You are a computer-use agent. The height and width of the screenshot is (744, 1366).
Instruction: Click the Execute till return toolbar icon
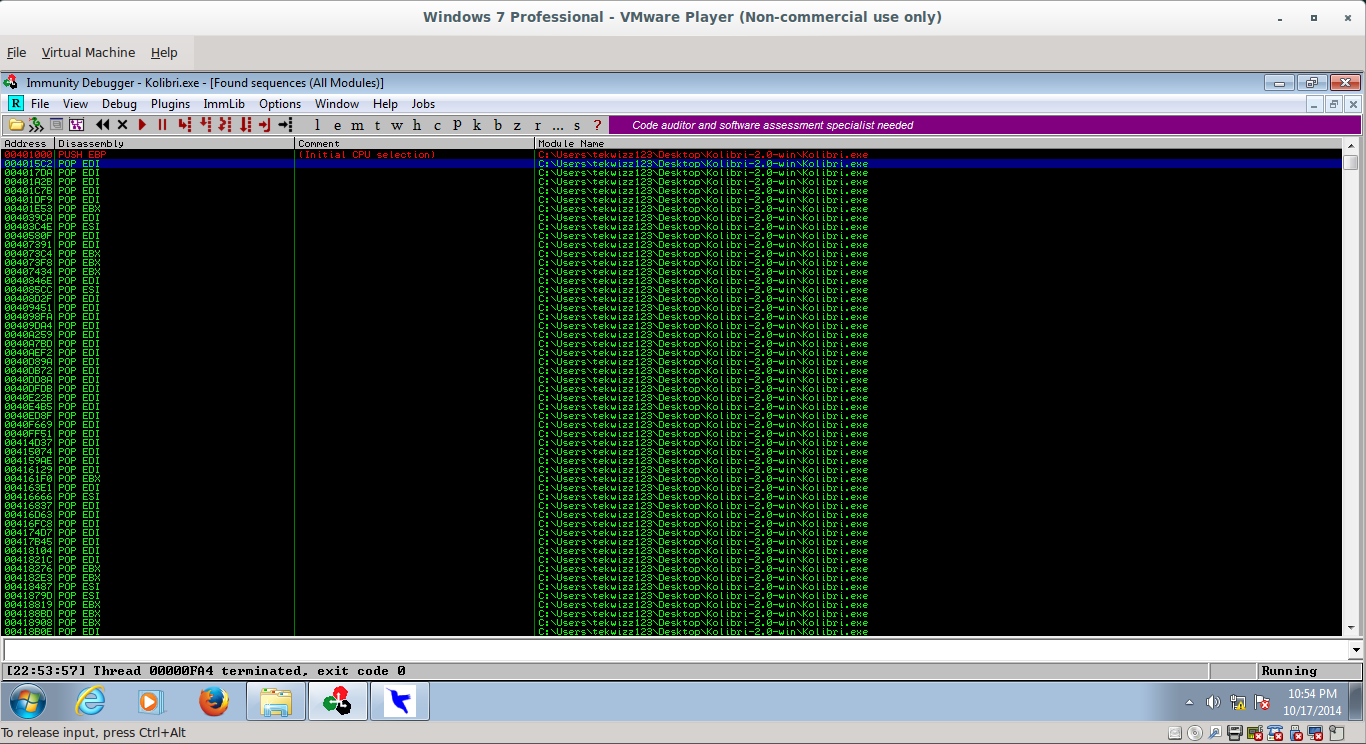coord(264,125)
